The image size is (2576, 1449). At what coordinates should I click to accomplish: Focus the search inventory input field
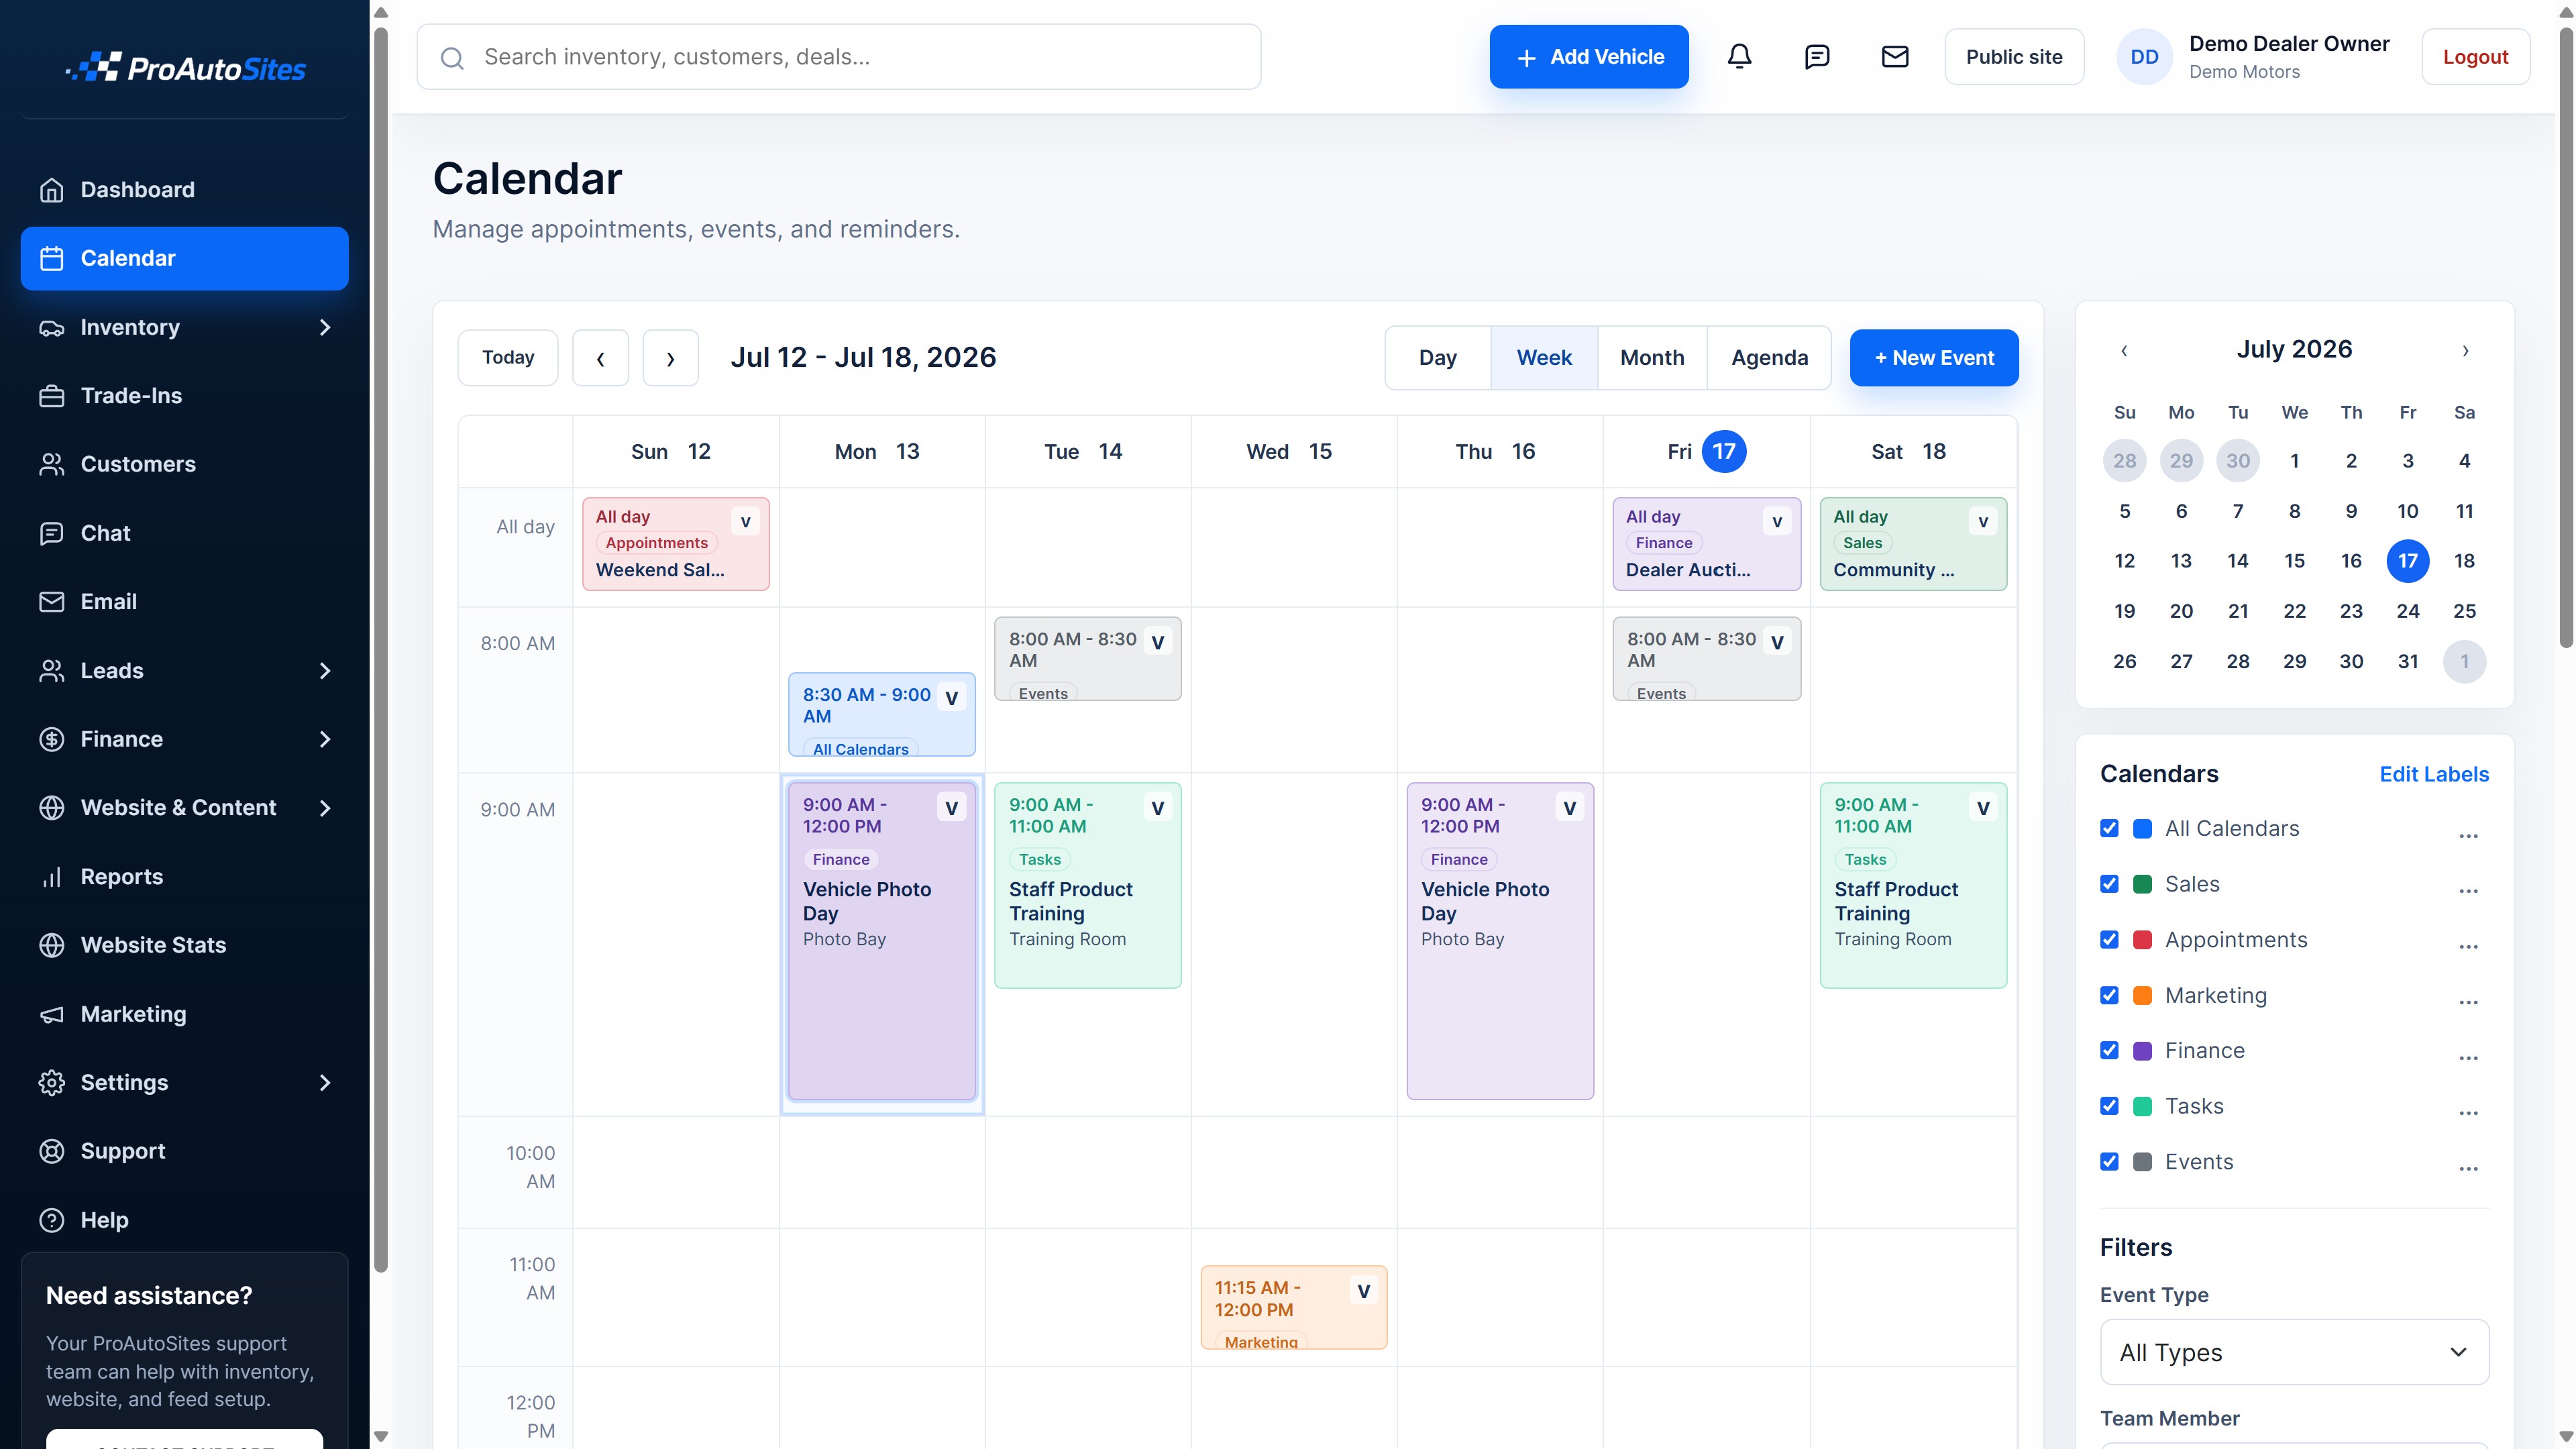point(839,57)
